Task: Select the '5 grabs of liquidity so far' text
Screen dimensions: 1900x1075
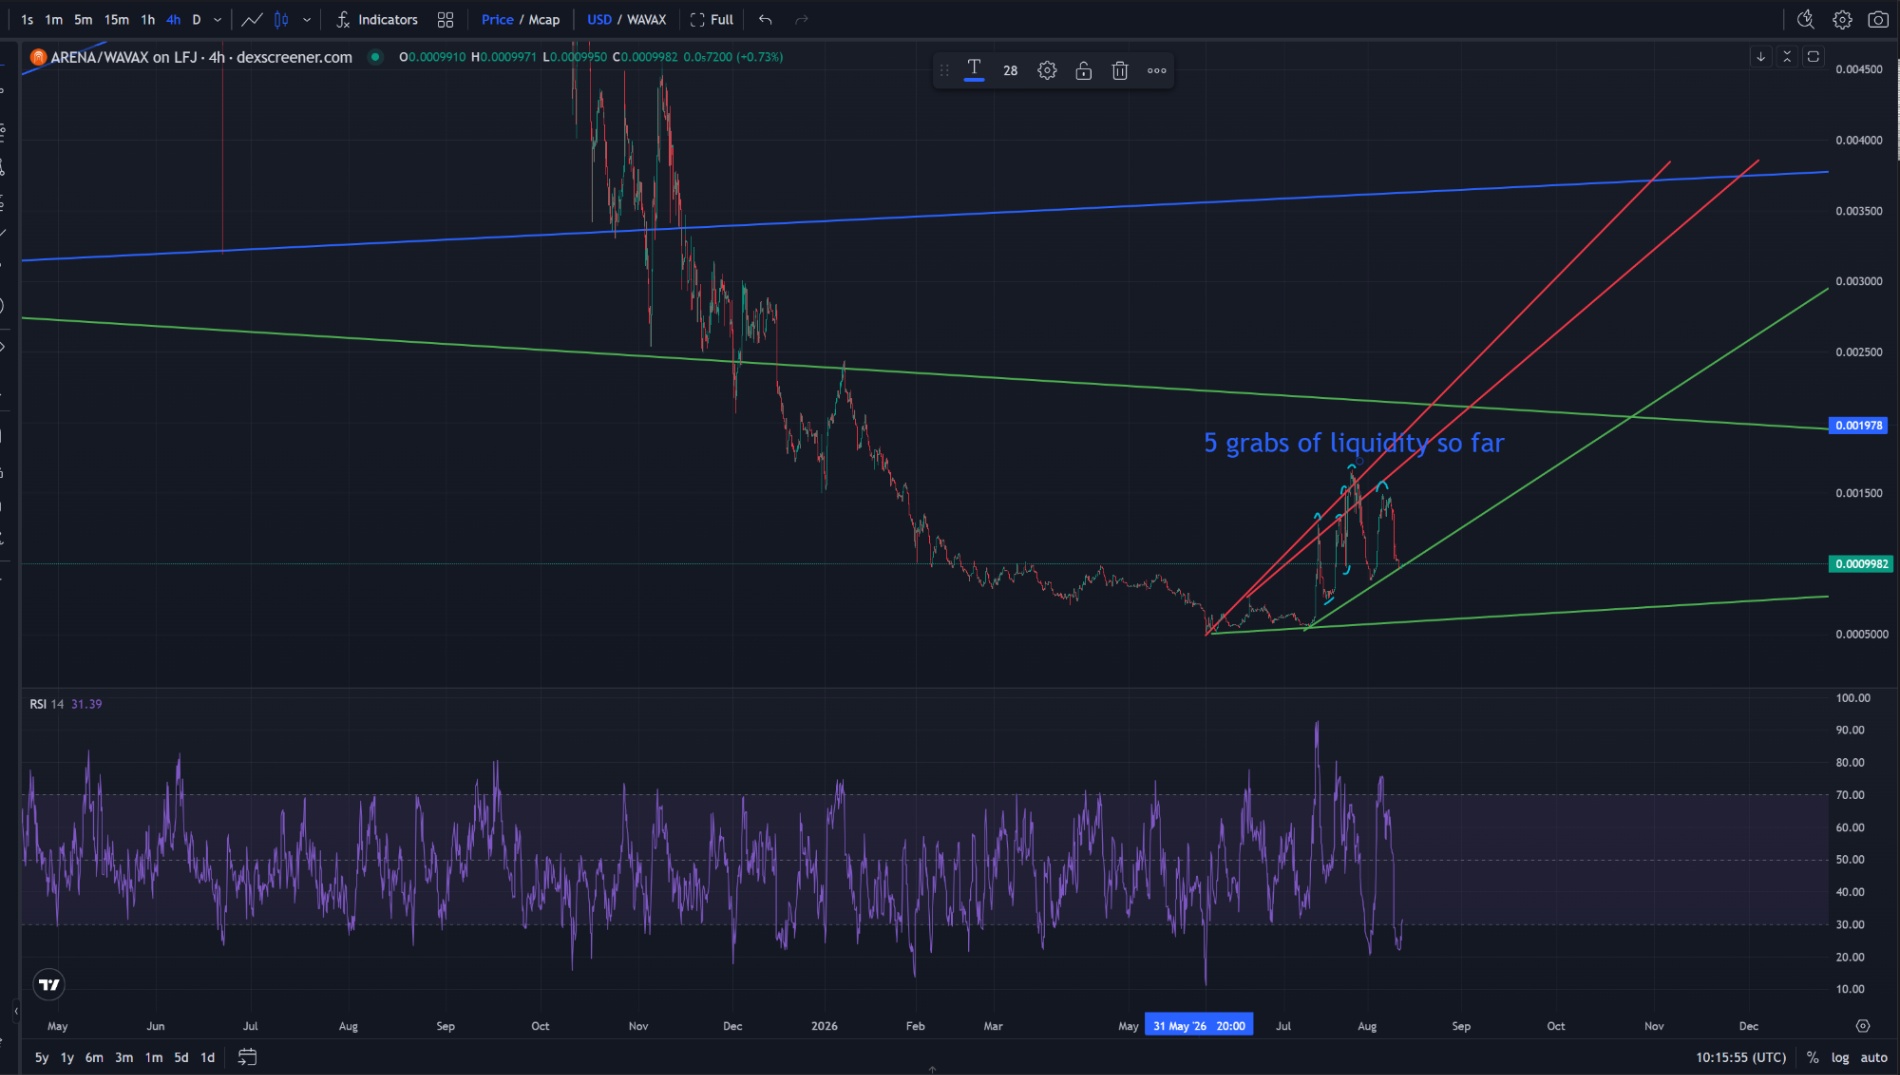Action: [1354, 443]
